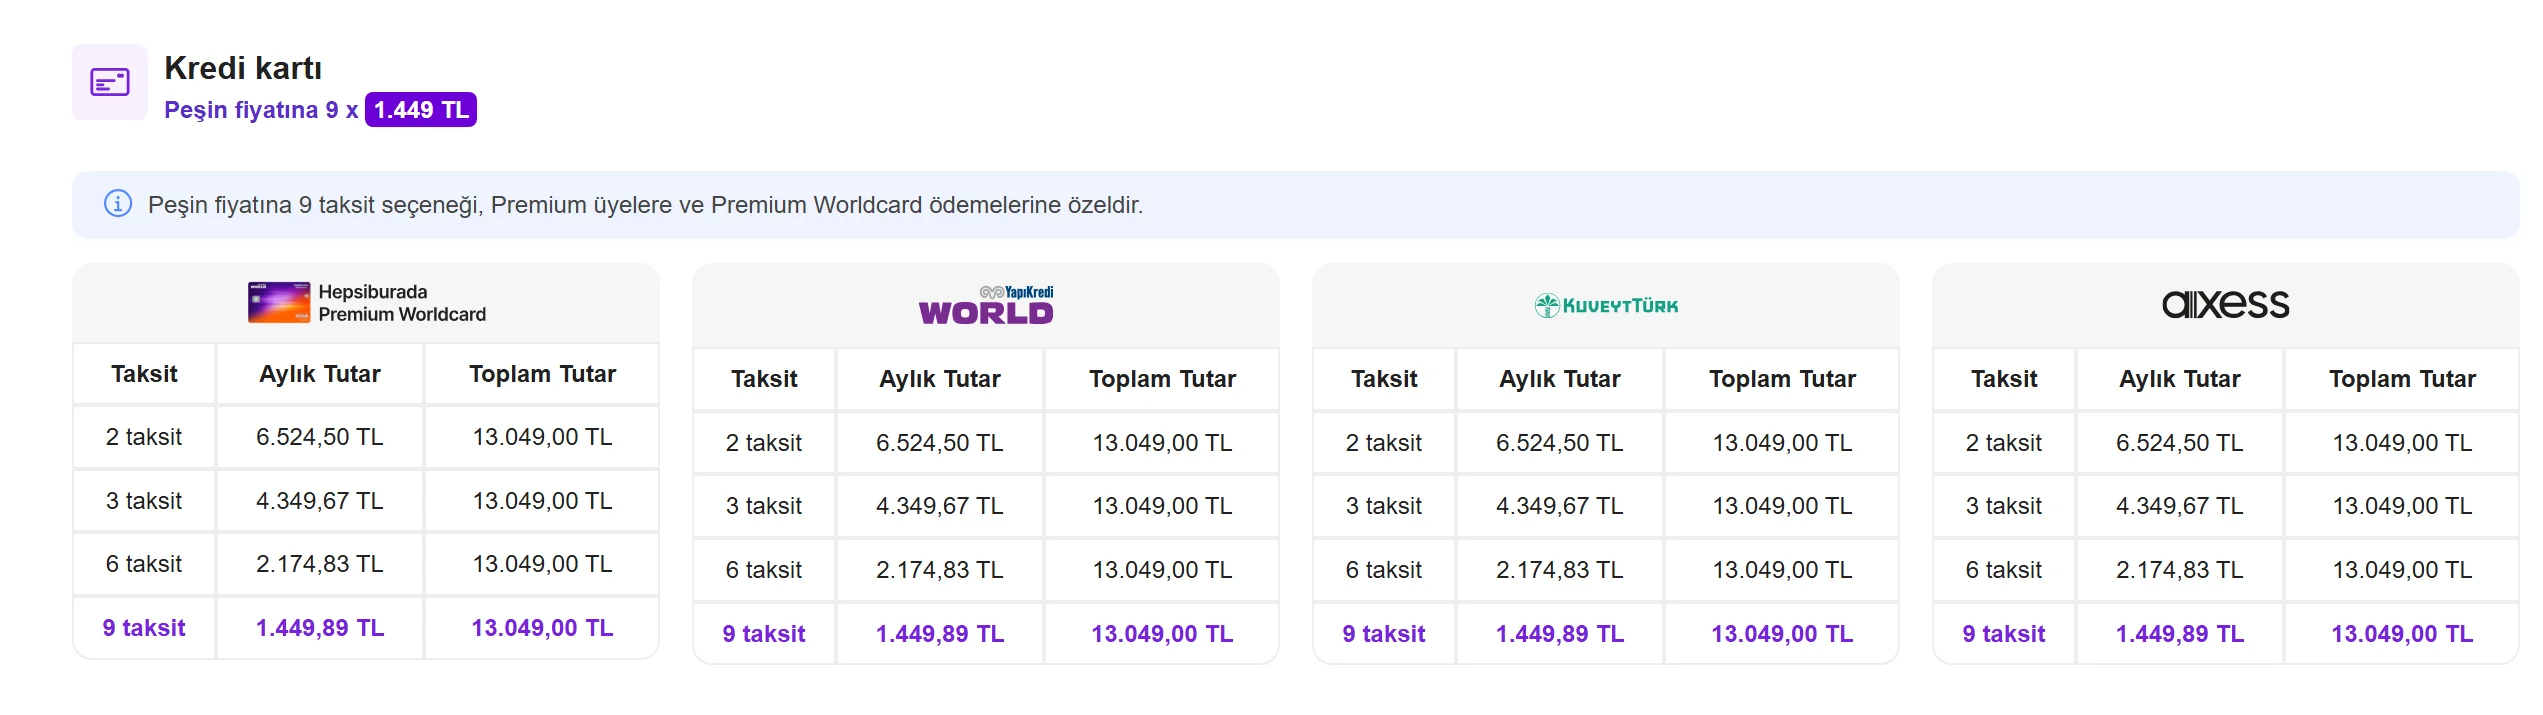Click the purple 1.449 TL badge
The width and height of the screenshot is (2543, 715).
[421, 110]
